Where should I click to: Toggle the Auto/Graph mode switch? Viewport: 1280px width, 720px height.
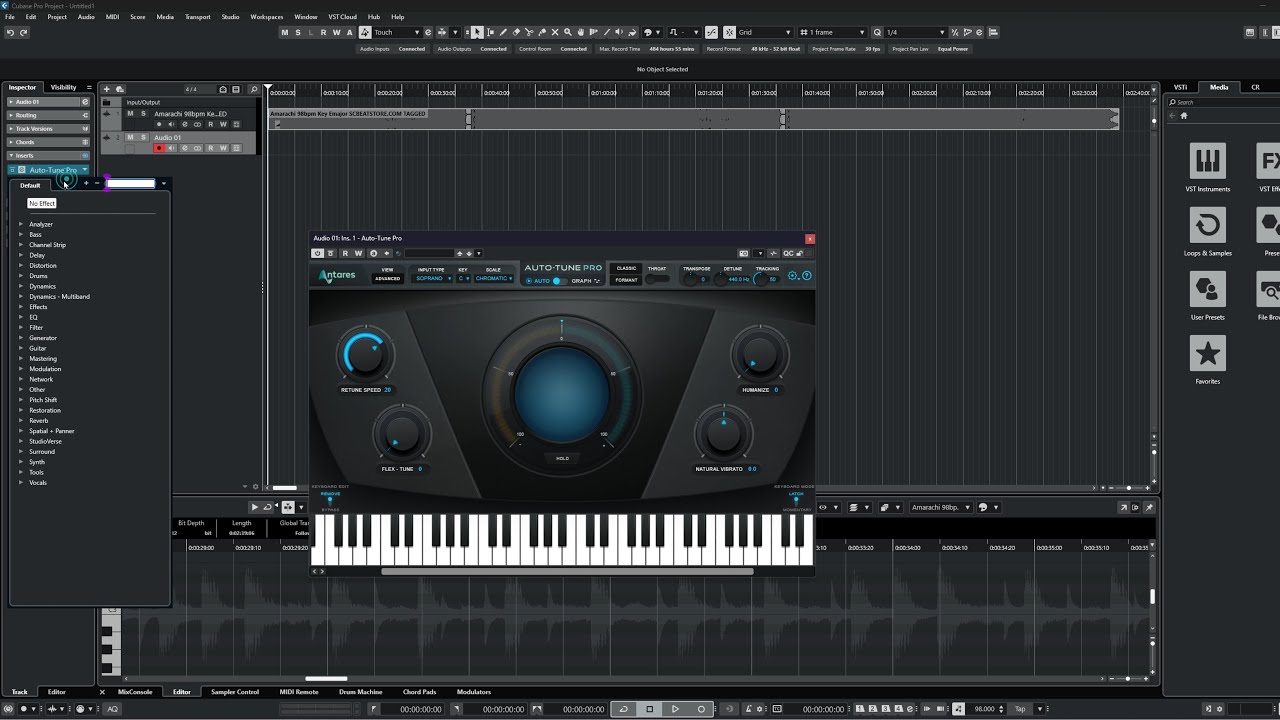pyautogui.click(x=557, y=281)
